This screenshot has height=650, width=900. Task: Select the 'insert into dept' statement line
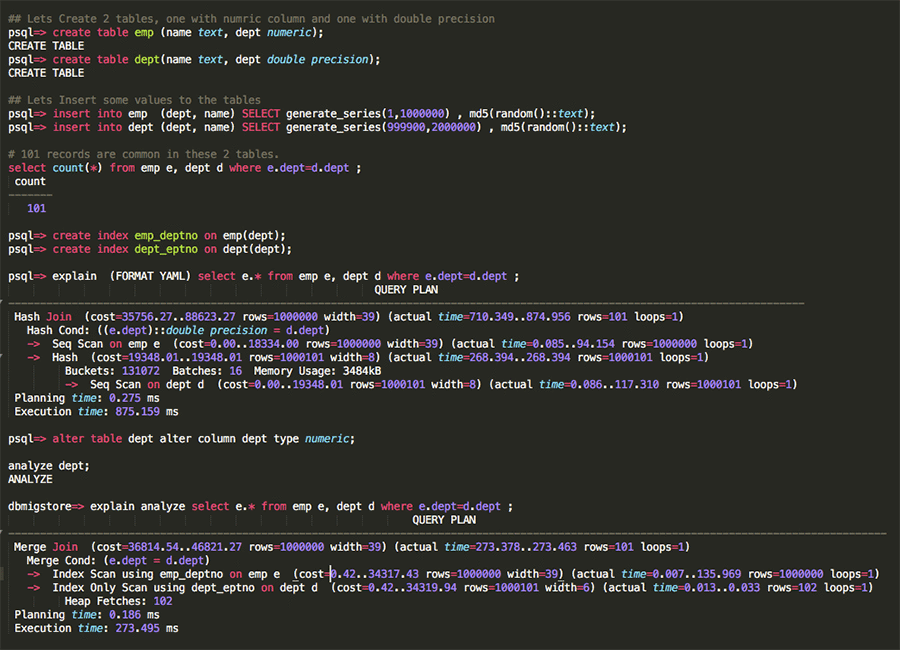pos(317,127)
